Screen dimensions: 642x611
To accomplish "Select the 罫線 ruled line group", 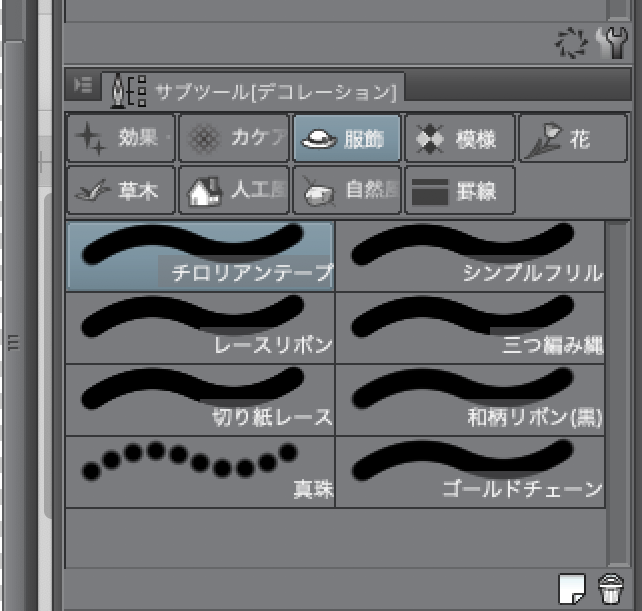I will pos(459,190).
